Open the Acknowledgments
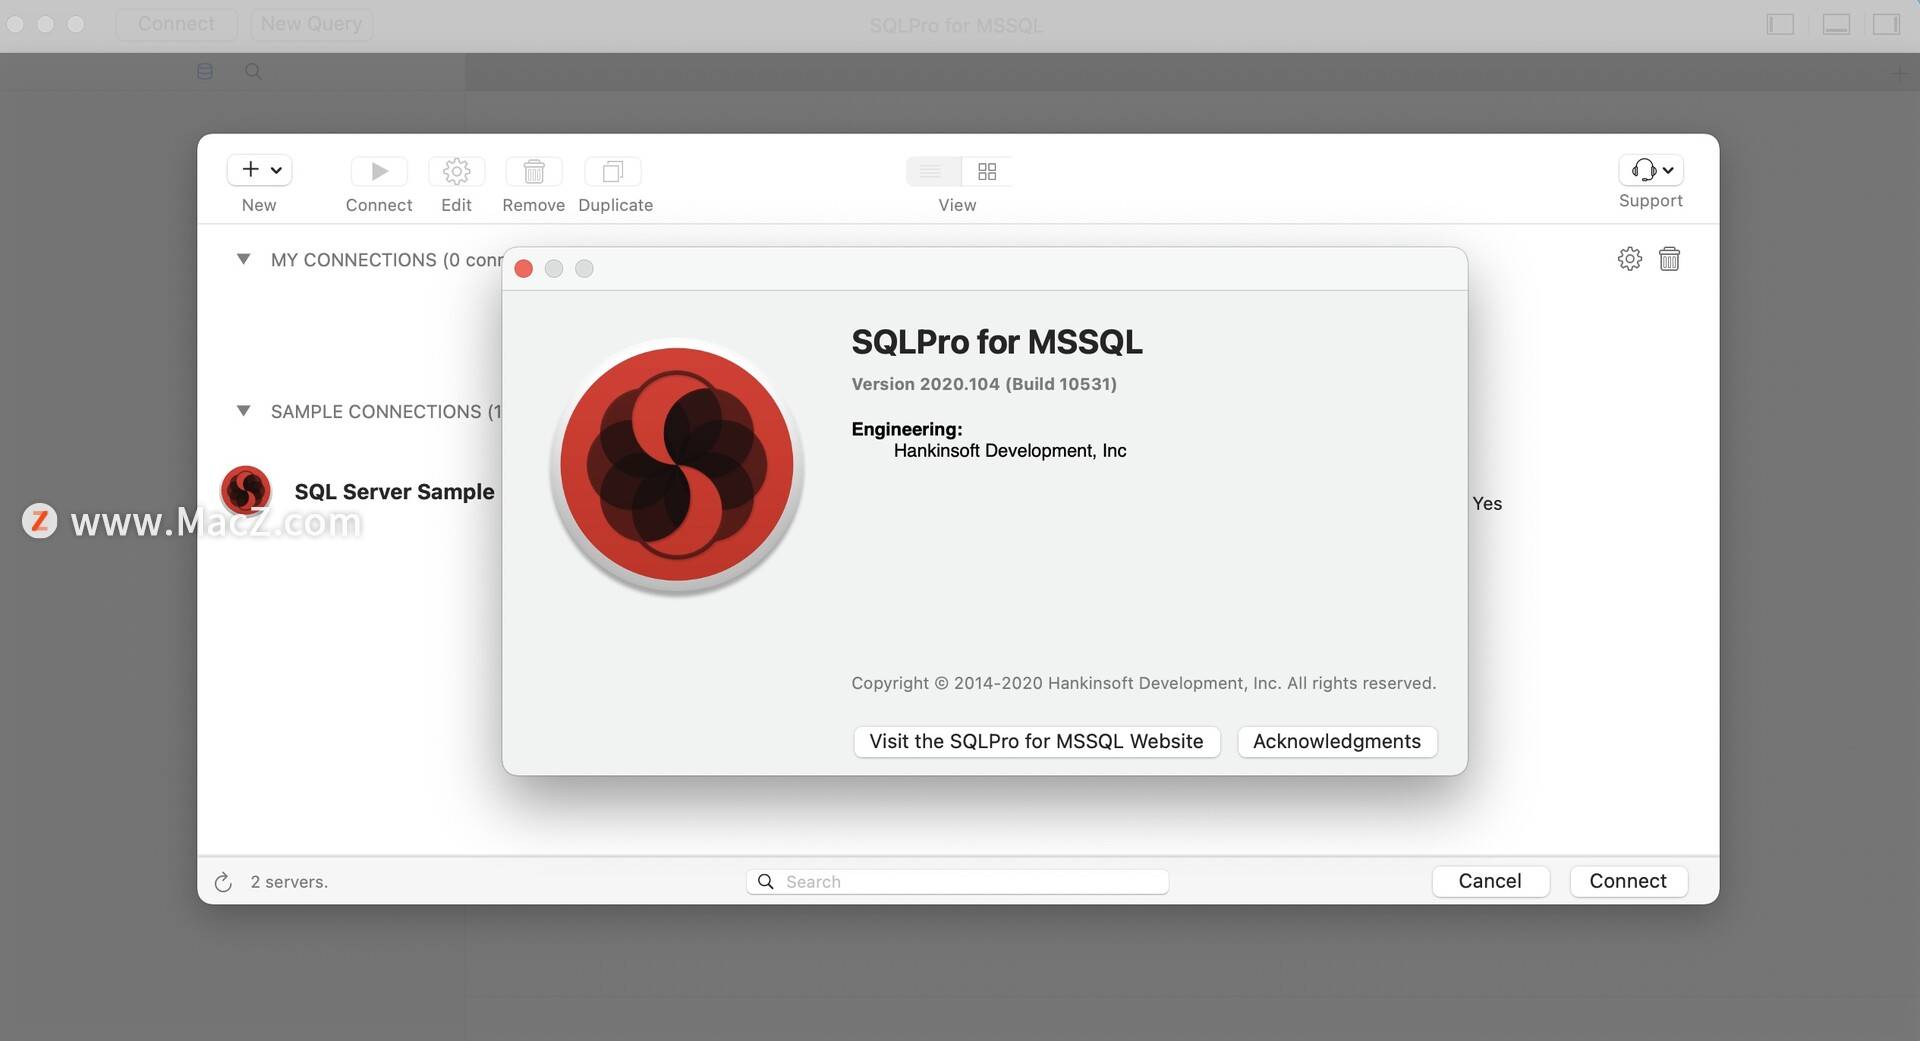This screenshot has height=1041, width=1920. point(1337,742)
